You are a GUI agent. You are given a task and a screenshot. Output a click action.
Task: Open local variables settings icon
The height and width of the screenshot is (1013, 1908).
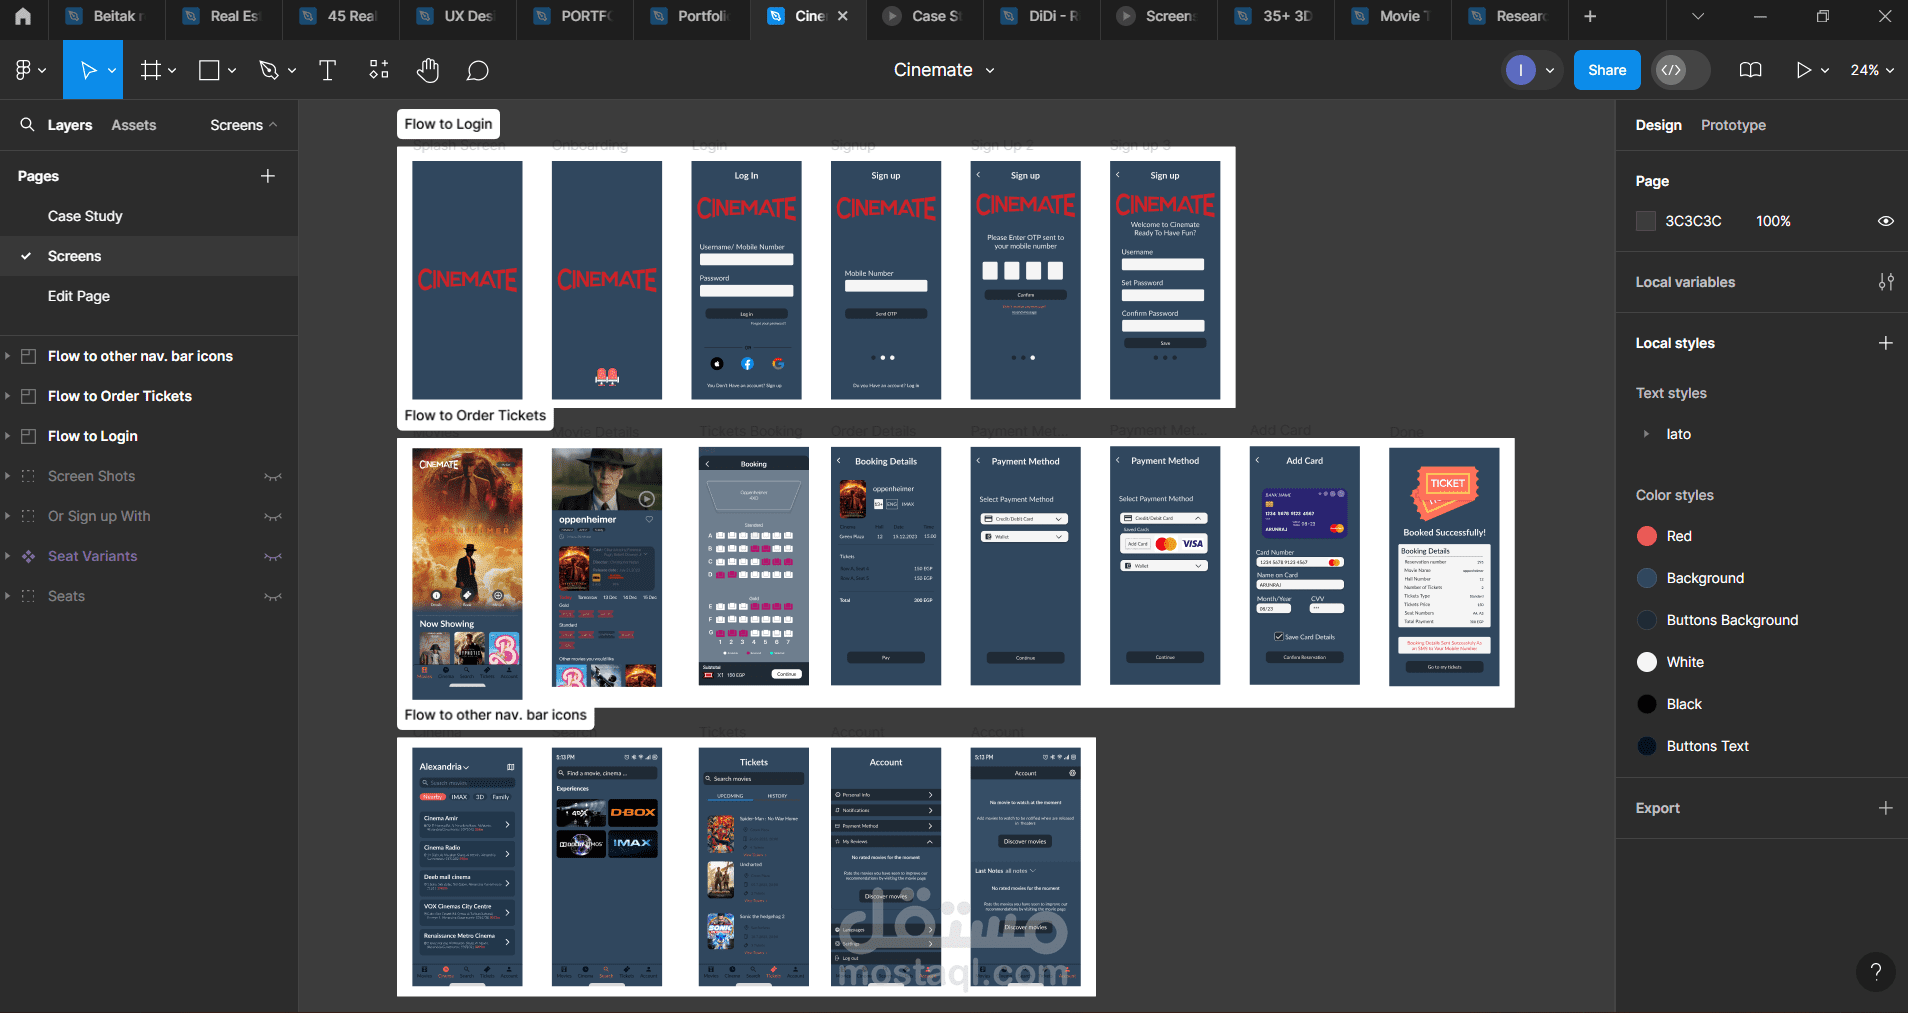1886,282
